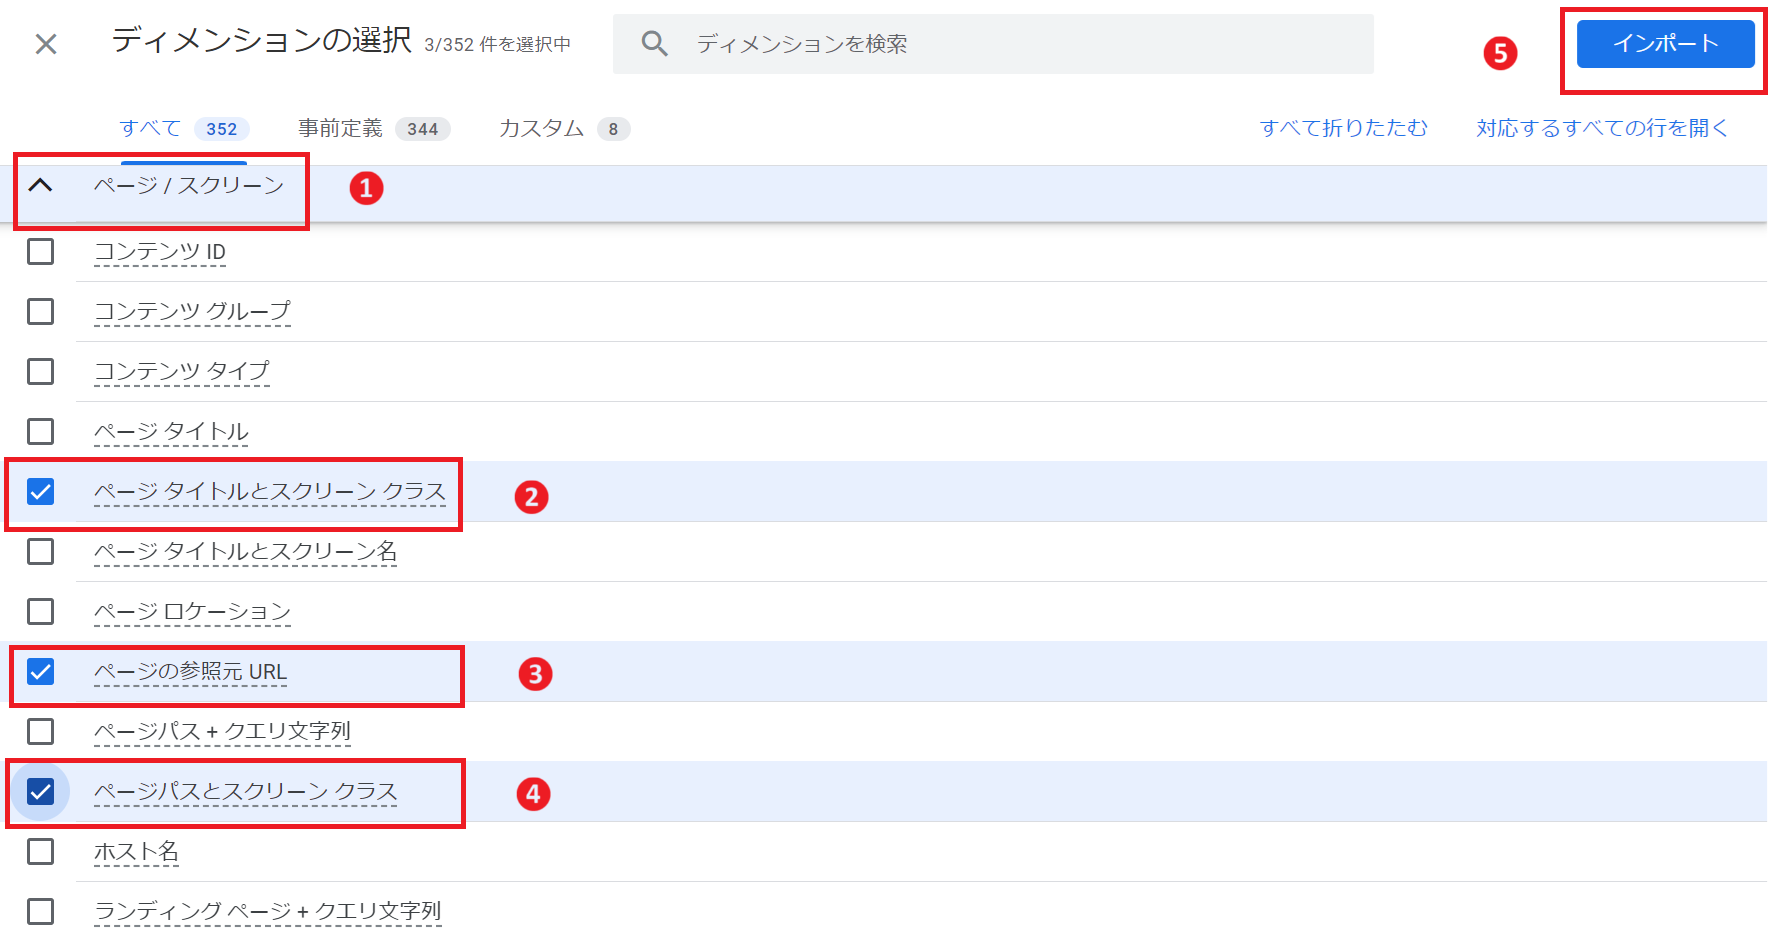1770x928 pixels.
Task: Click the ページ / スクリーン section title
Action: click(189, 186)
